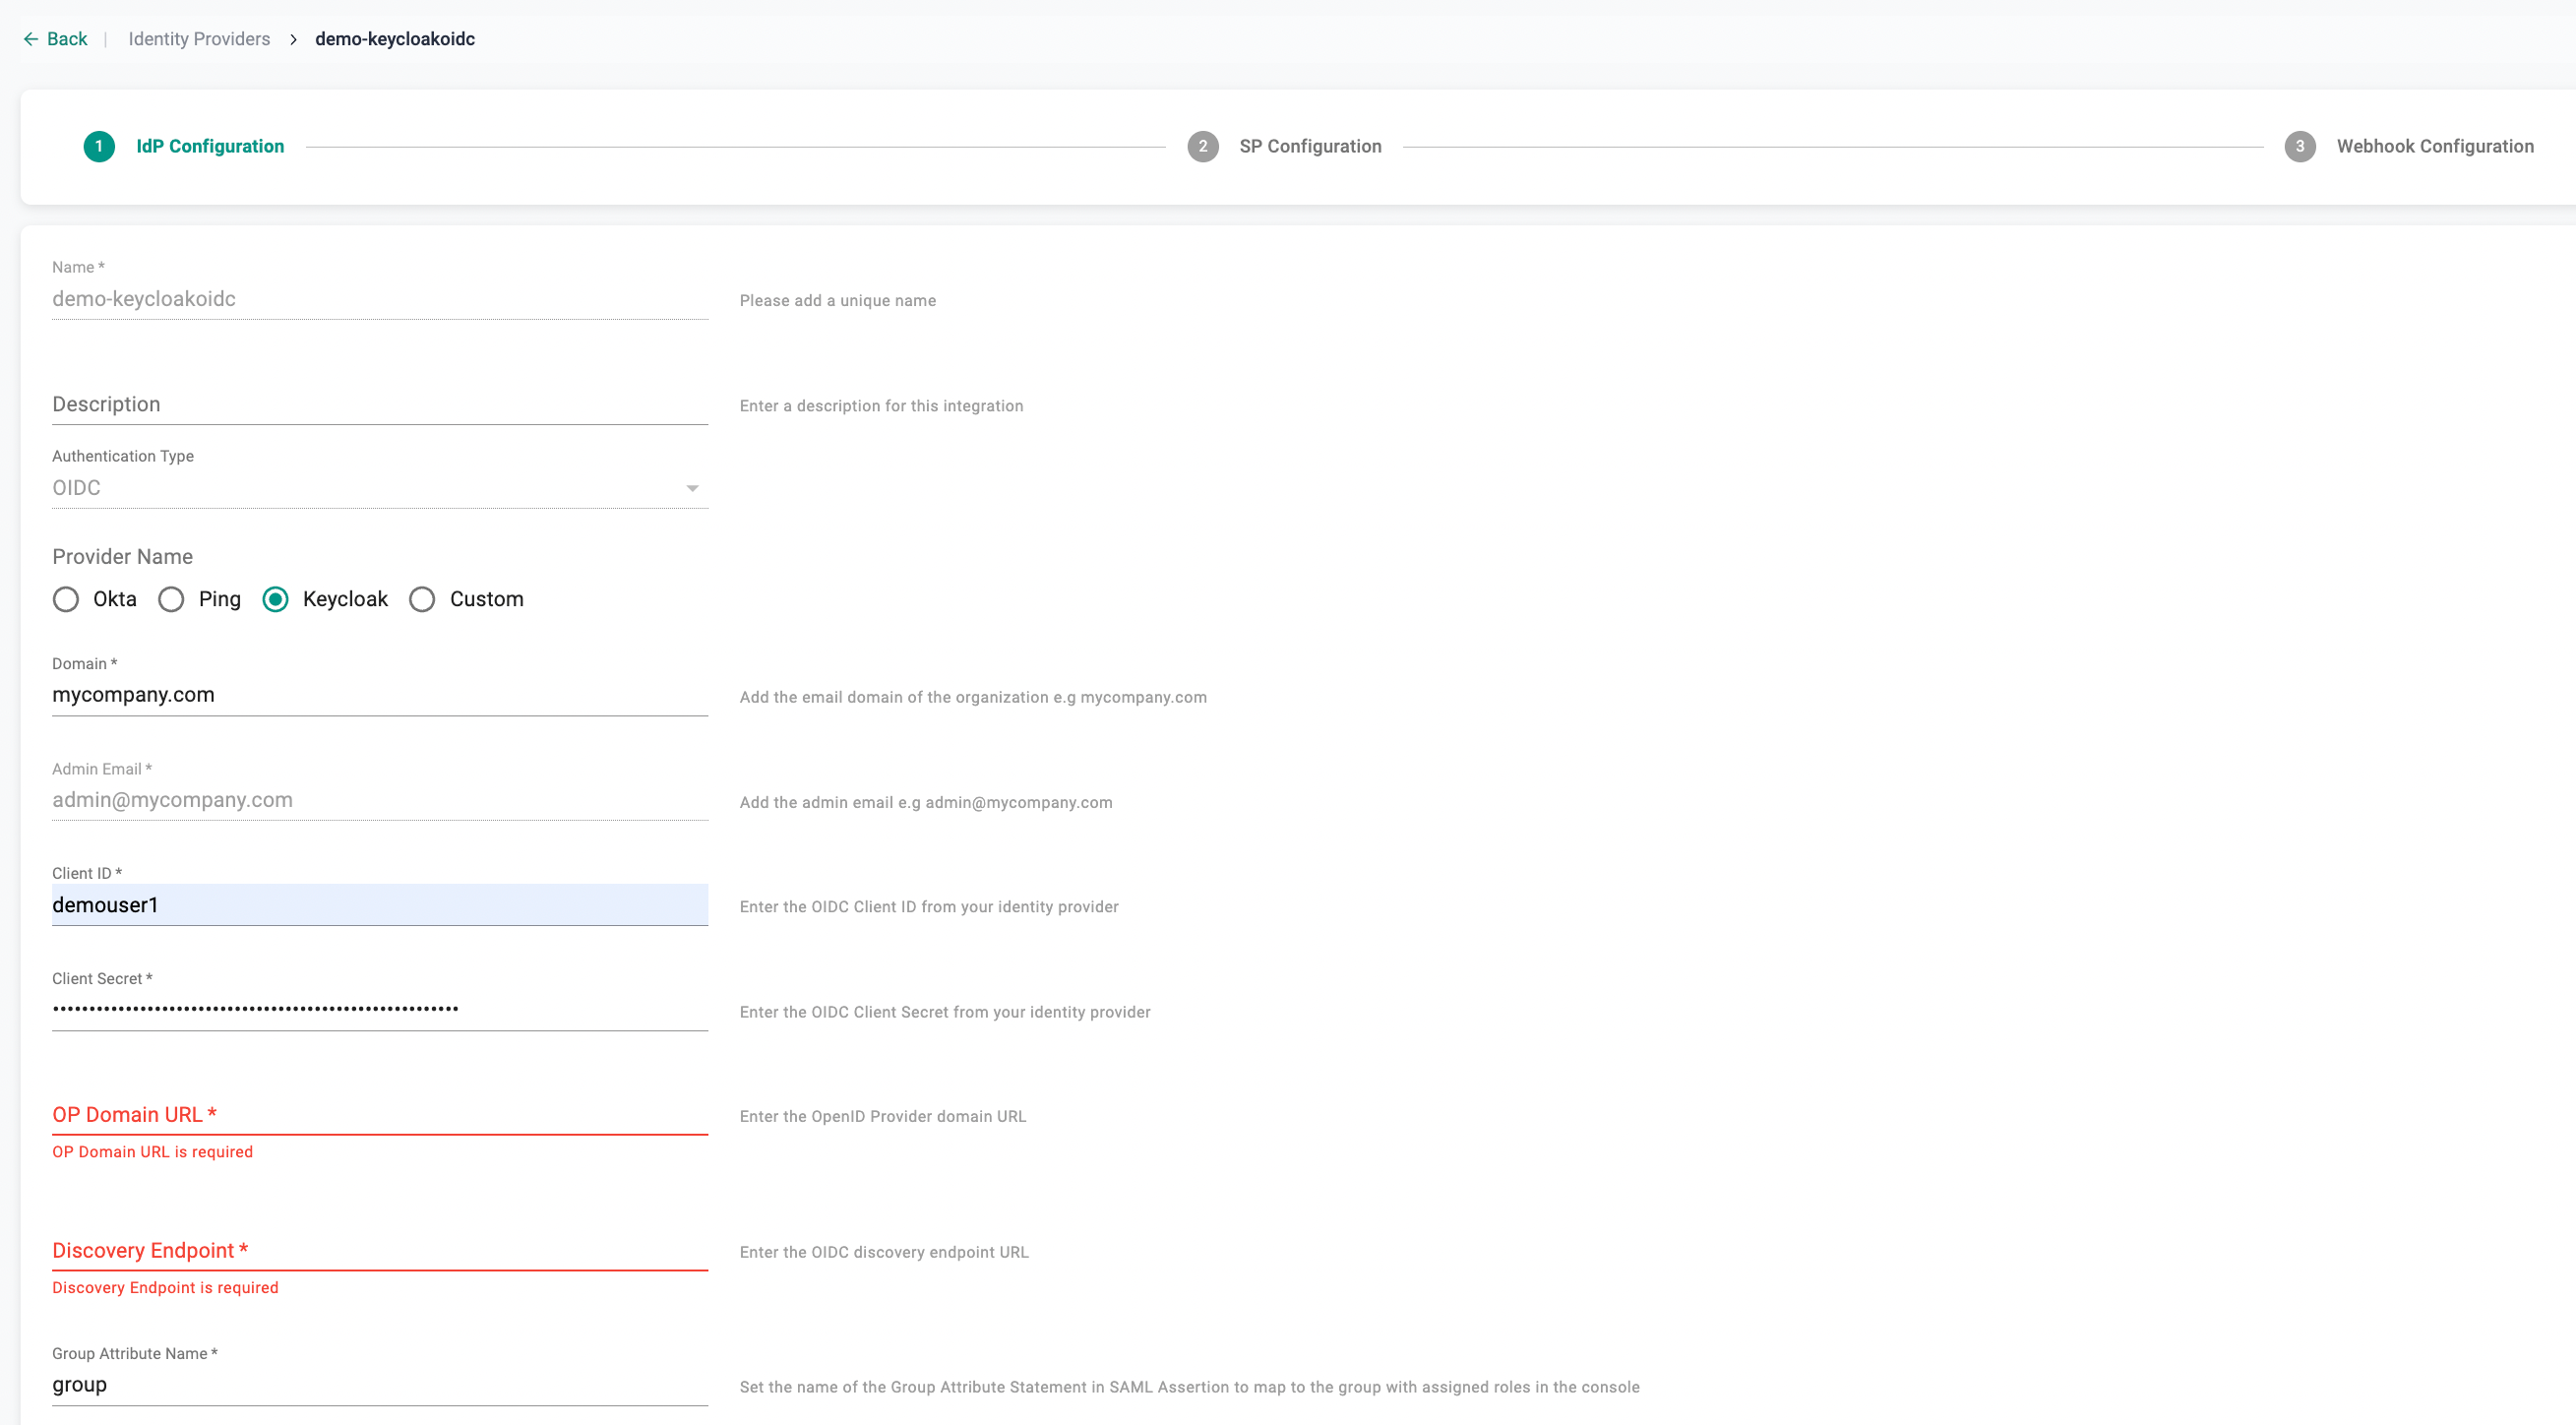Select the Okta provider radio button
2576x1425 pixels.
[66, 599]
